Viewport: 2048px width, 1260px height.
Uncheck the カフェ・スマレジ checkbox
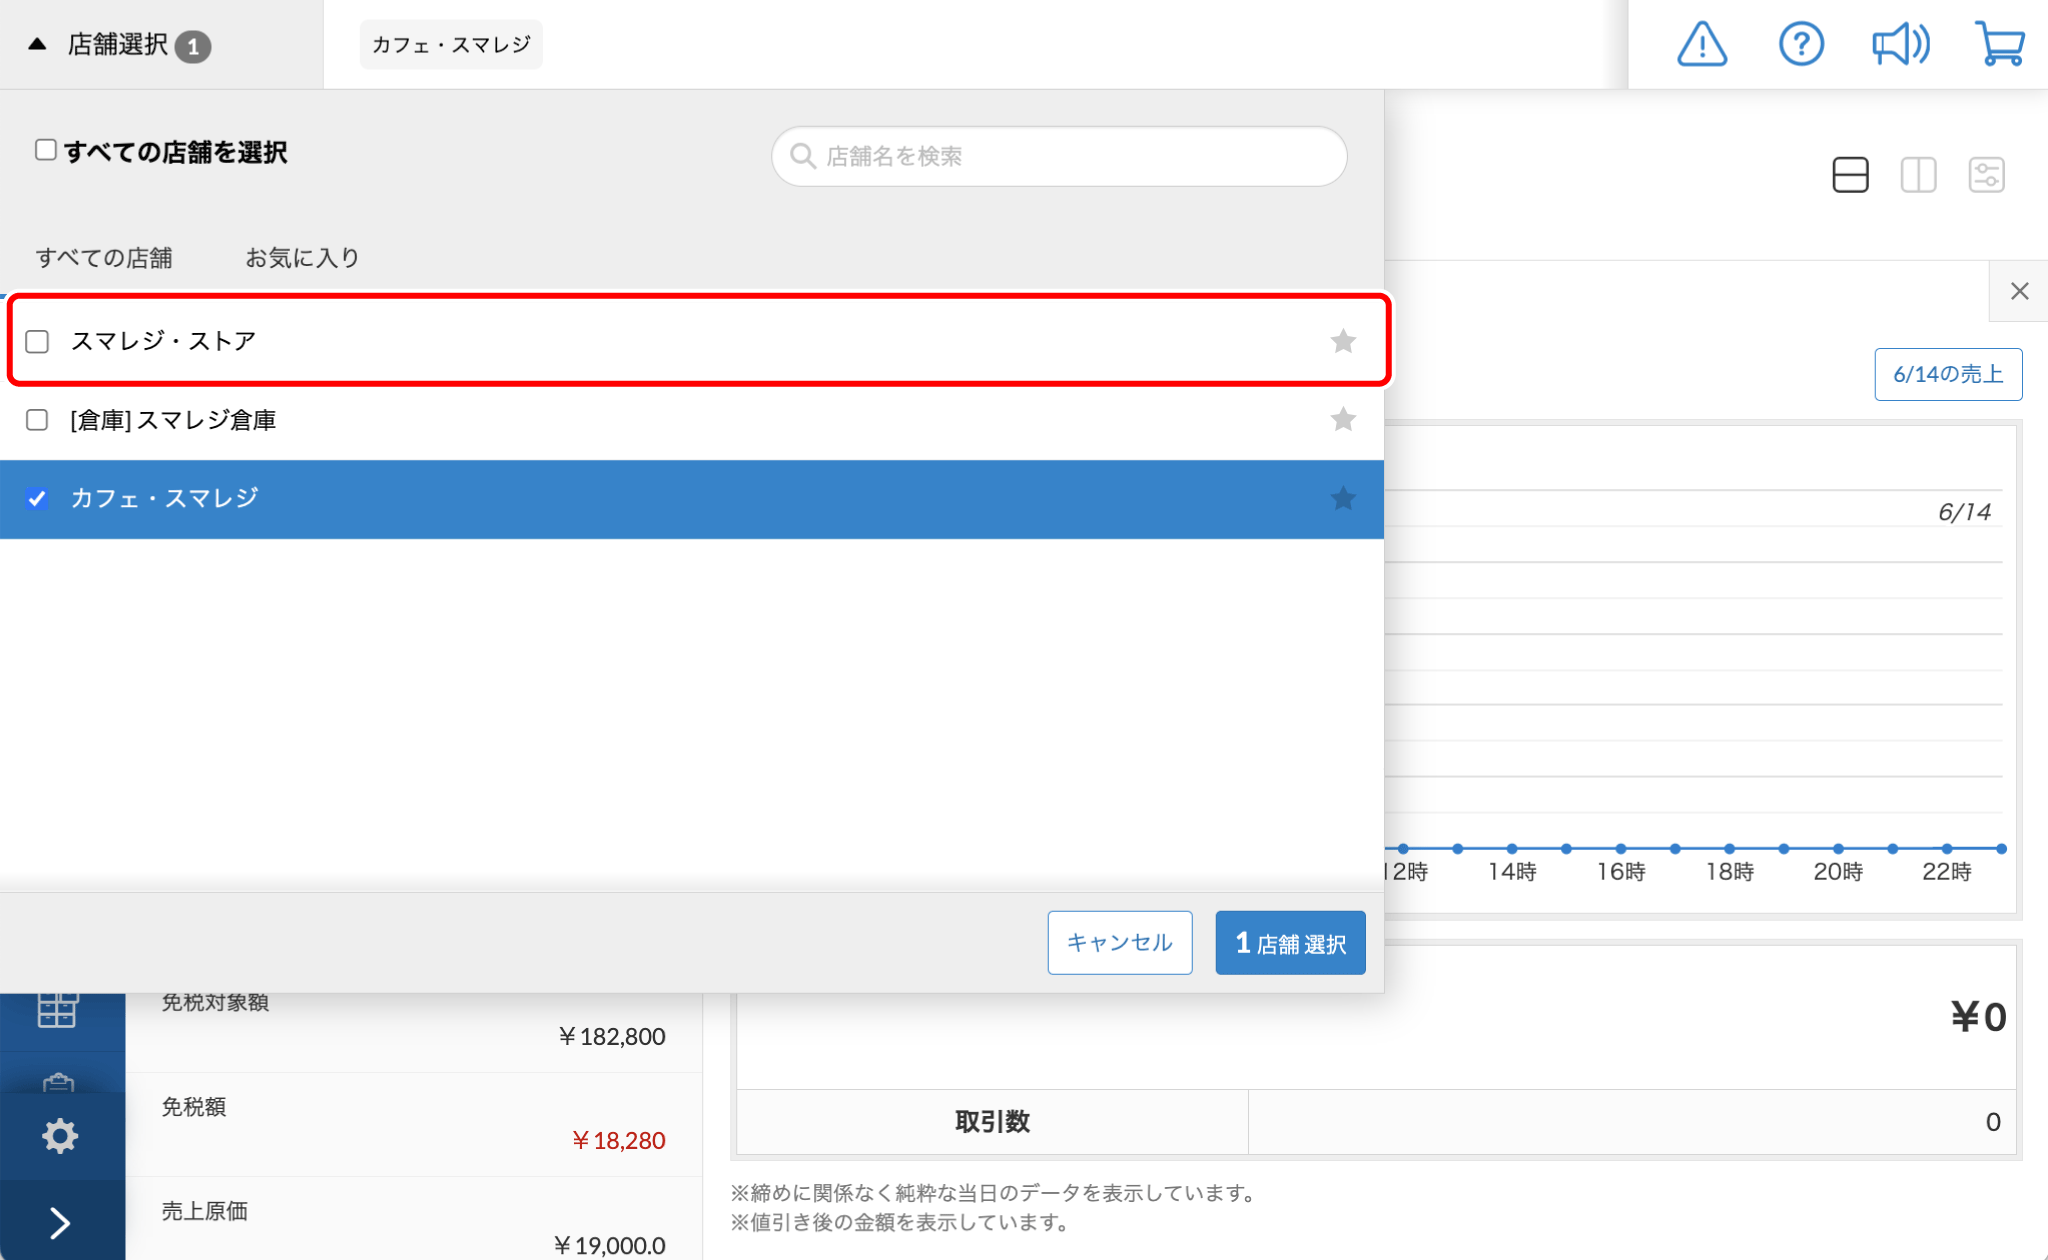pos(38,499)
